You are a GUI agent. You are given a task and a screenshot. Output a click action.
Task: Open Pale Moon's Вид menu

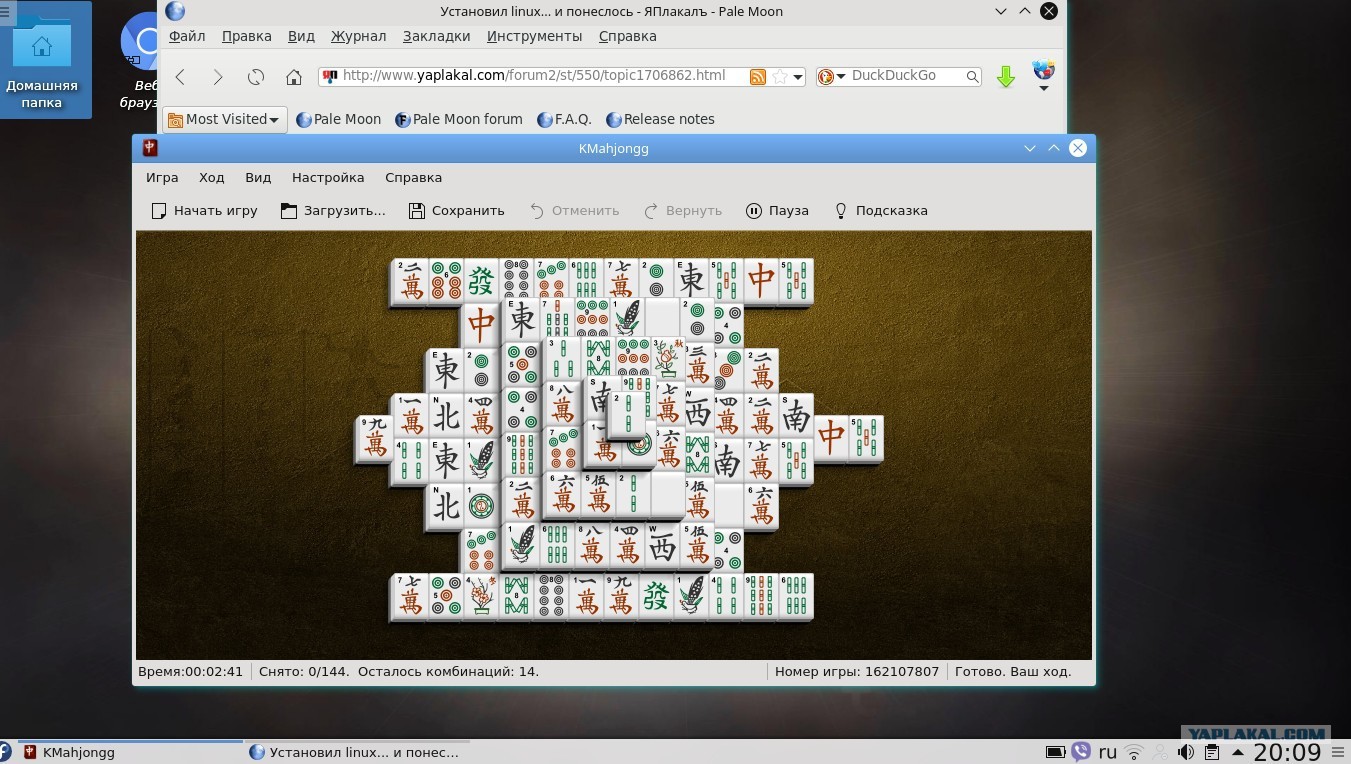301,36
